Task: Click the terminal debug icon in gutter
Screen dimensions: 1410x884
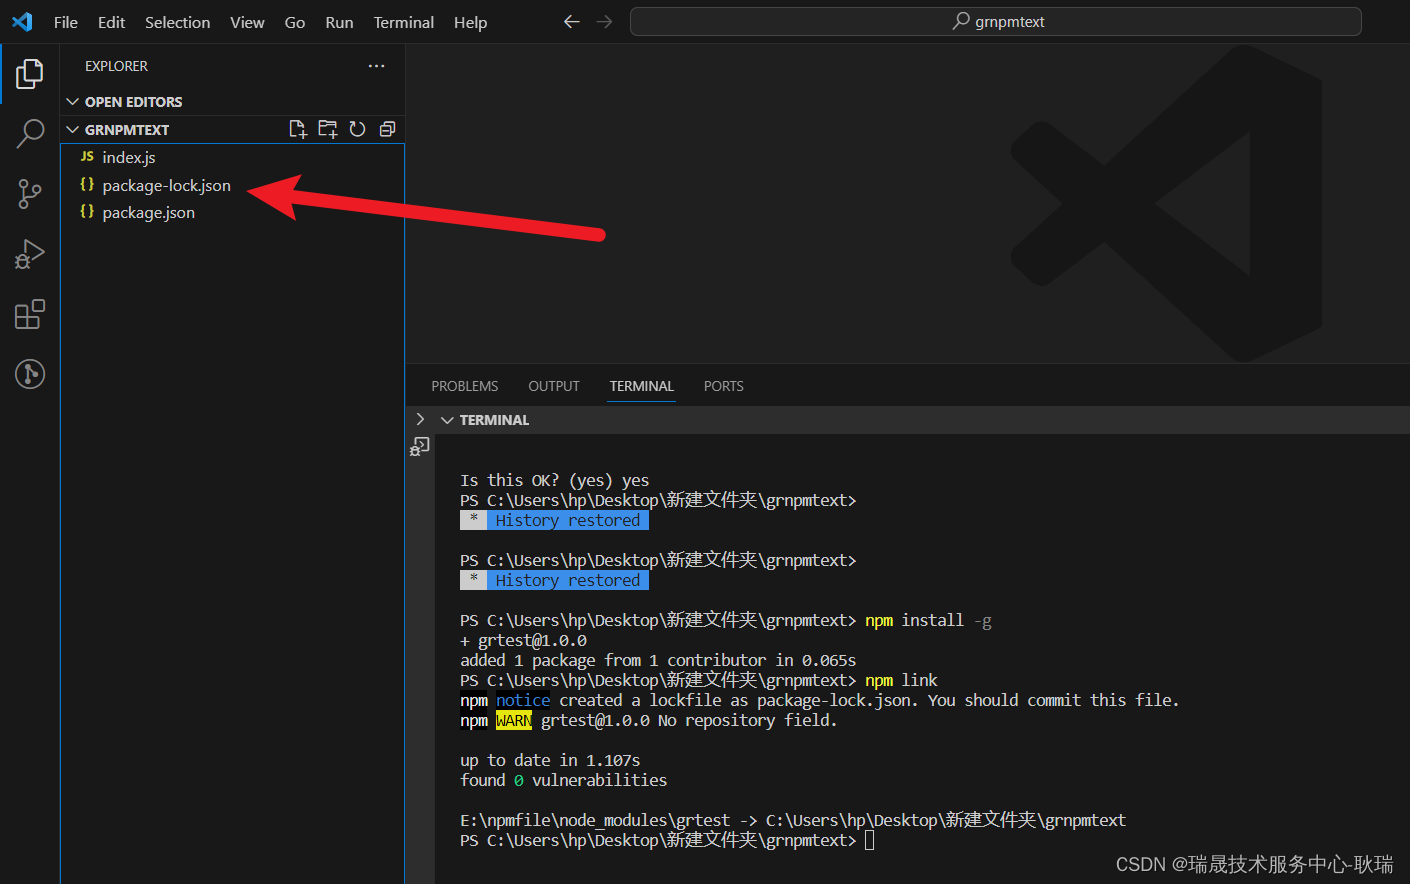Action: pos(420,446)
